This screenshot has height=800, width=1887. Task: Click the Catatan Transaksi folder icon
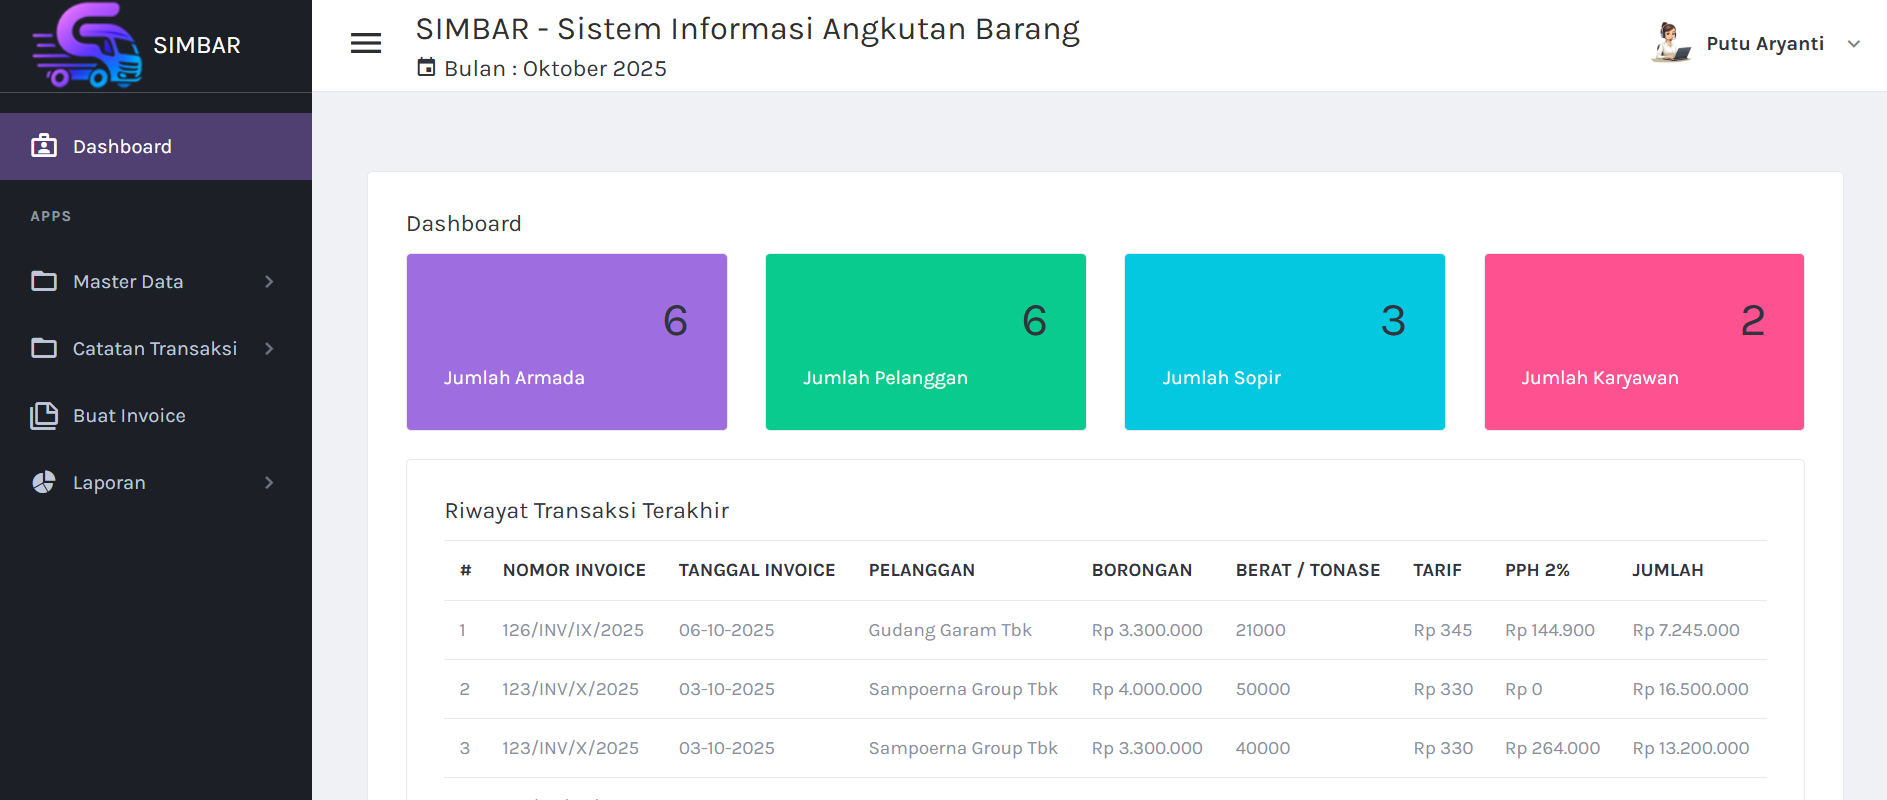click(x=44, y=348)
